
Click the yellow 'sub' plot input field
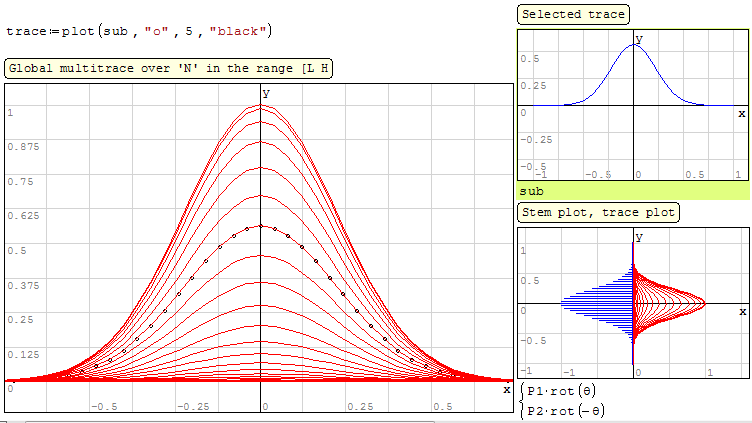click(x=632, y=190)
